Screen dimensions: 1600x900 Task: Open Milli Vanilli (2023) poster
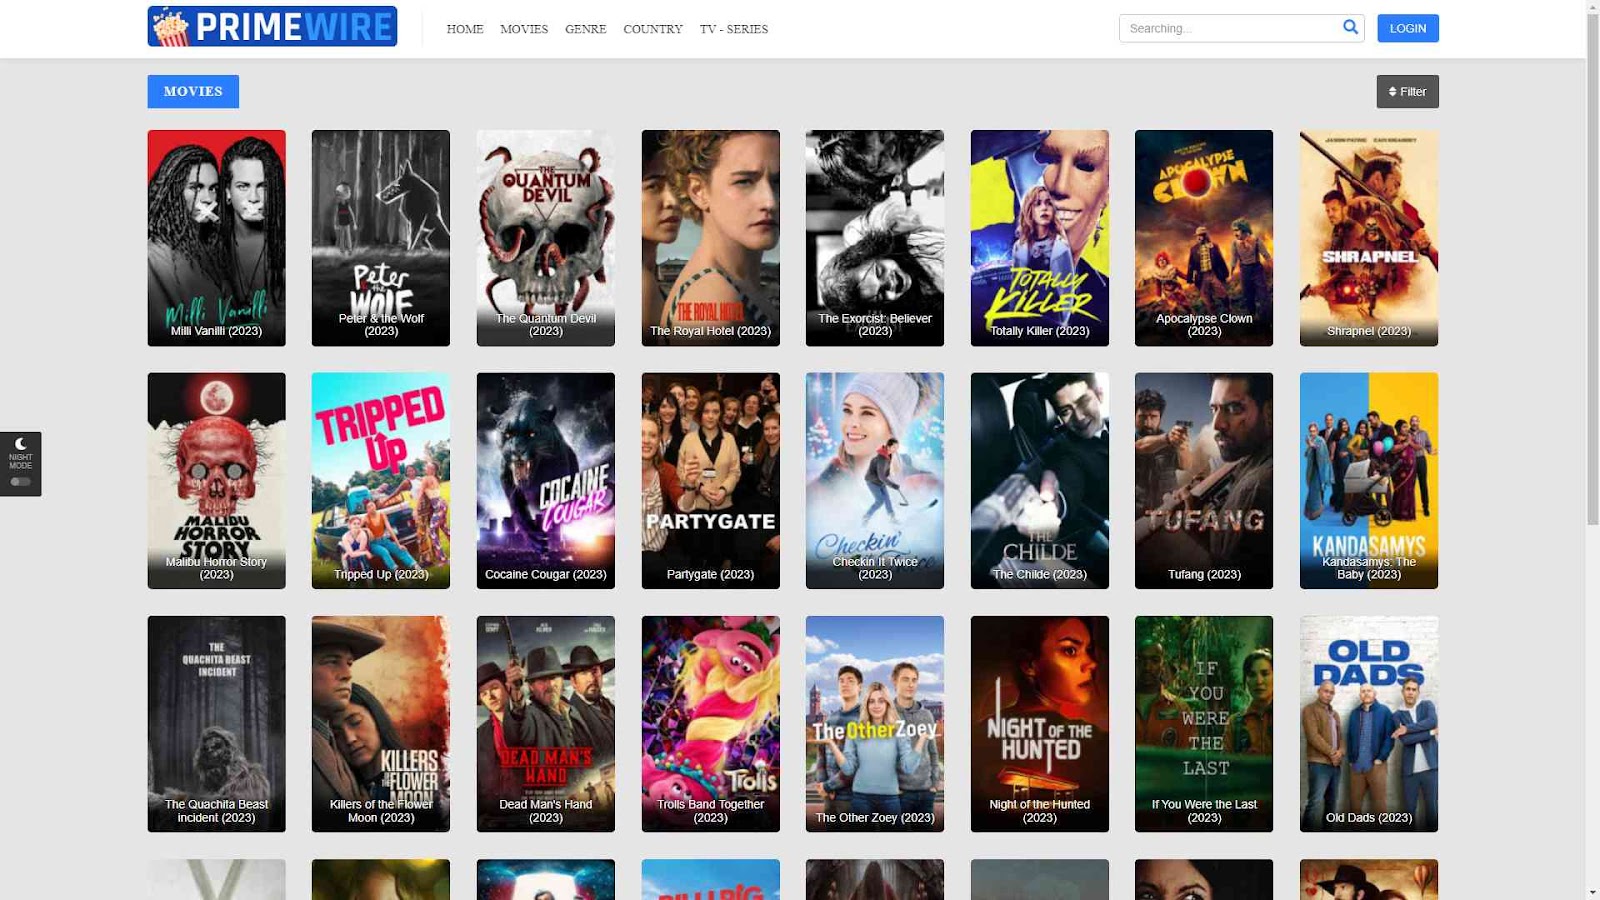(217, 238)
